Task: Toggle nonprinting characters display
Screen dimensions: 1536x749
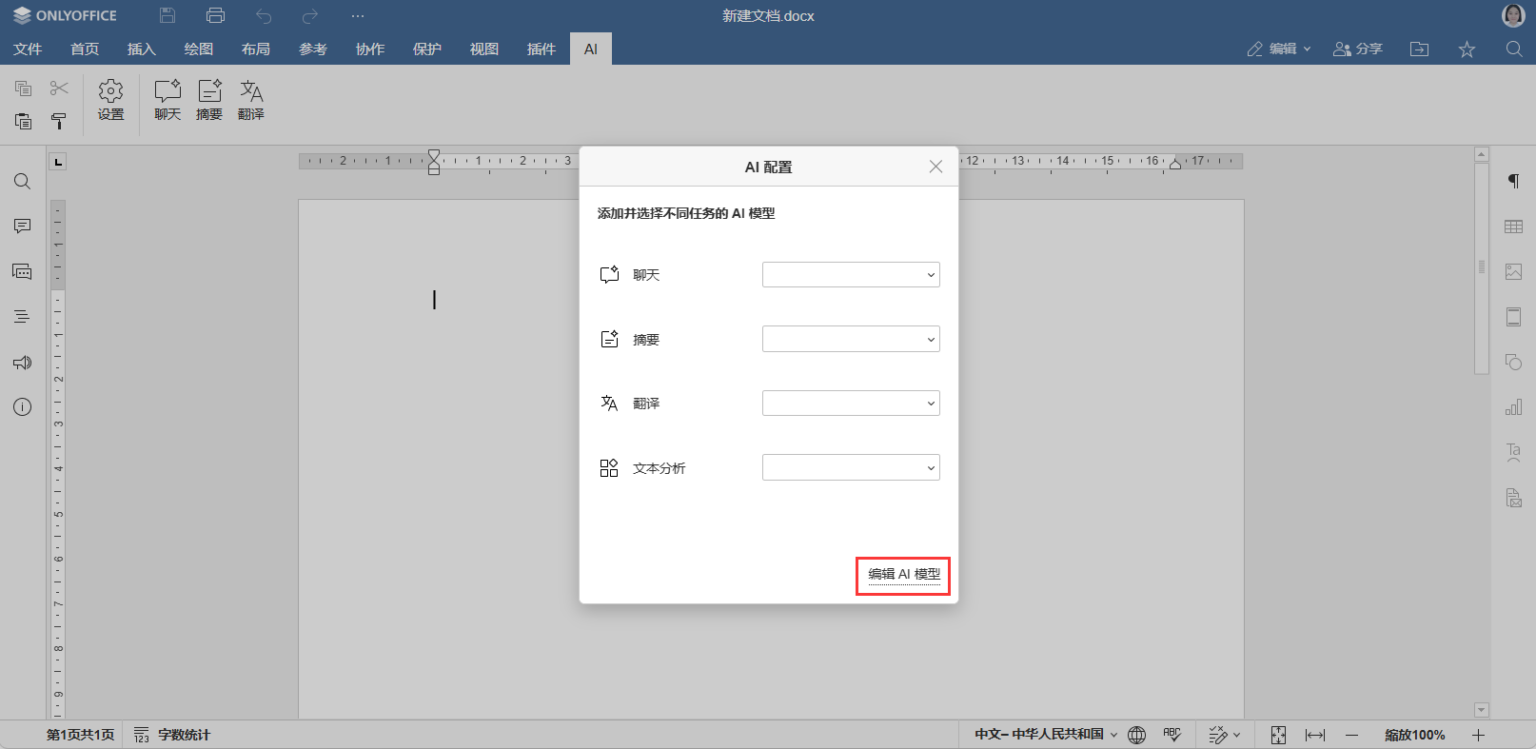Action: pos(1513,181)
